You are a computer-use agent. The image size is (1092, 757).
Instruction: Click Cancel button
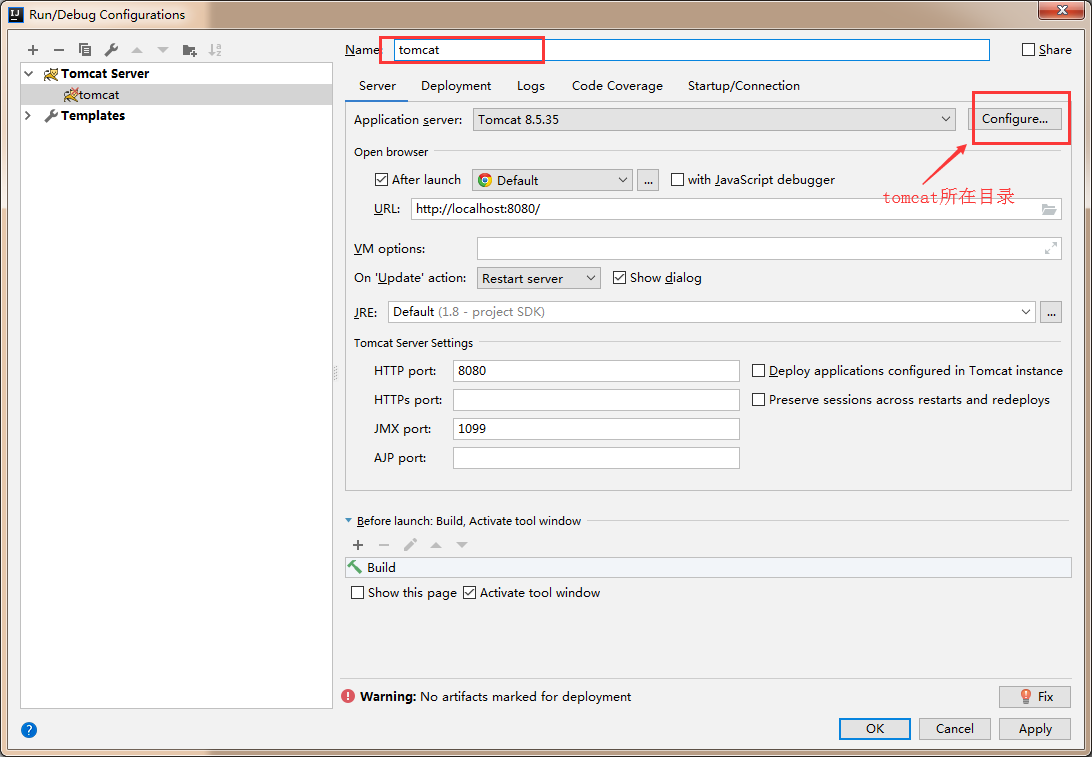pos(955,728)
